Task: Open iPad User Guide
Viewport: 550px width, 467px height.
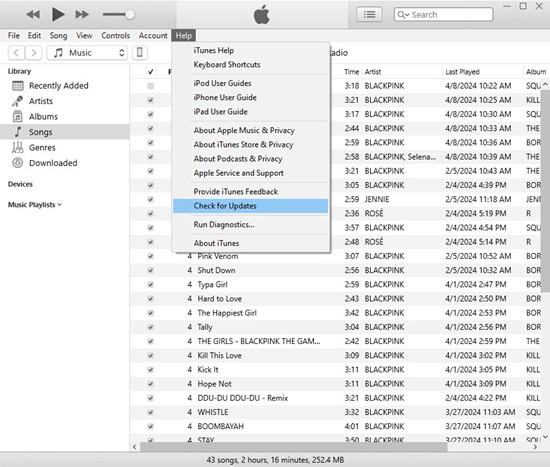Action: click(x=250, y=112)
